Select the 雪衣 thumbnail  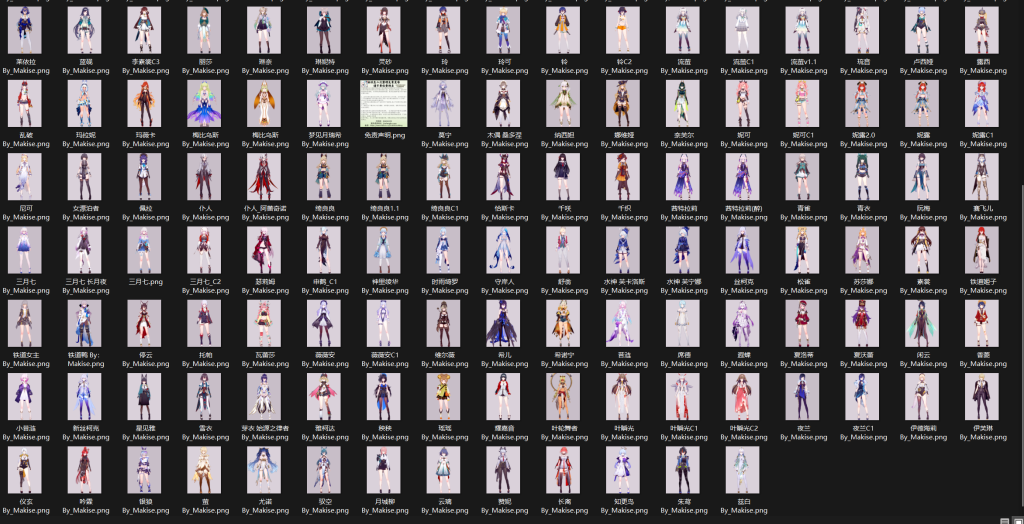[x=204, y=397]
